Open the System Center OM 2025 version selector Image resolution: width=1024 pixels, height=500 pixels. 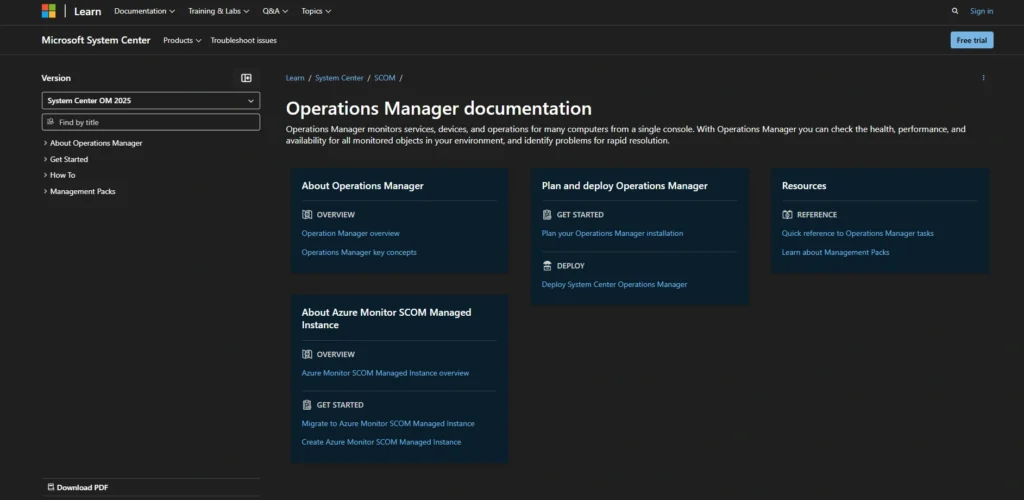point(151,101)
